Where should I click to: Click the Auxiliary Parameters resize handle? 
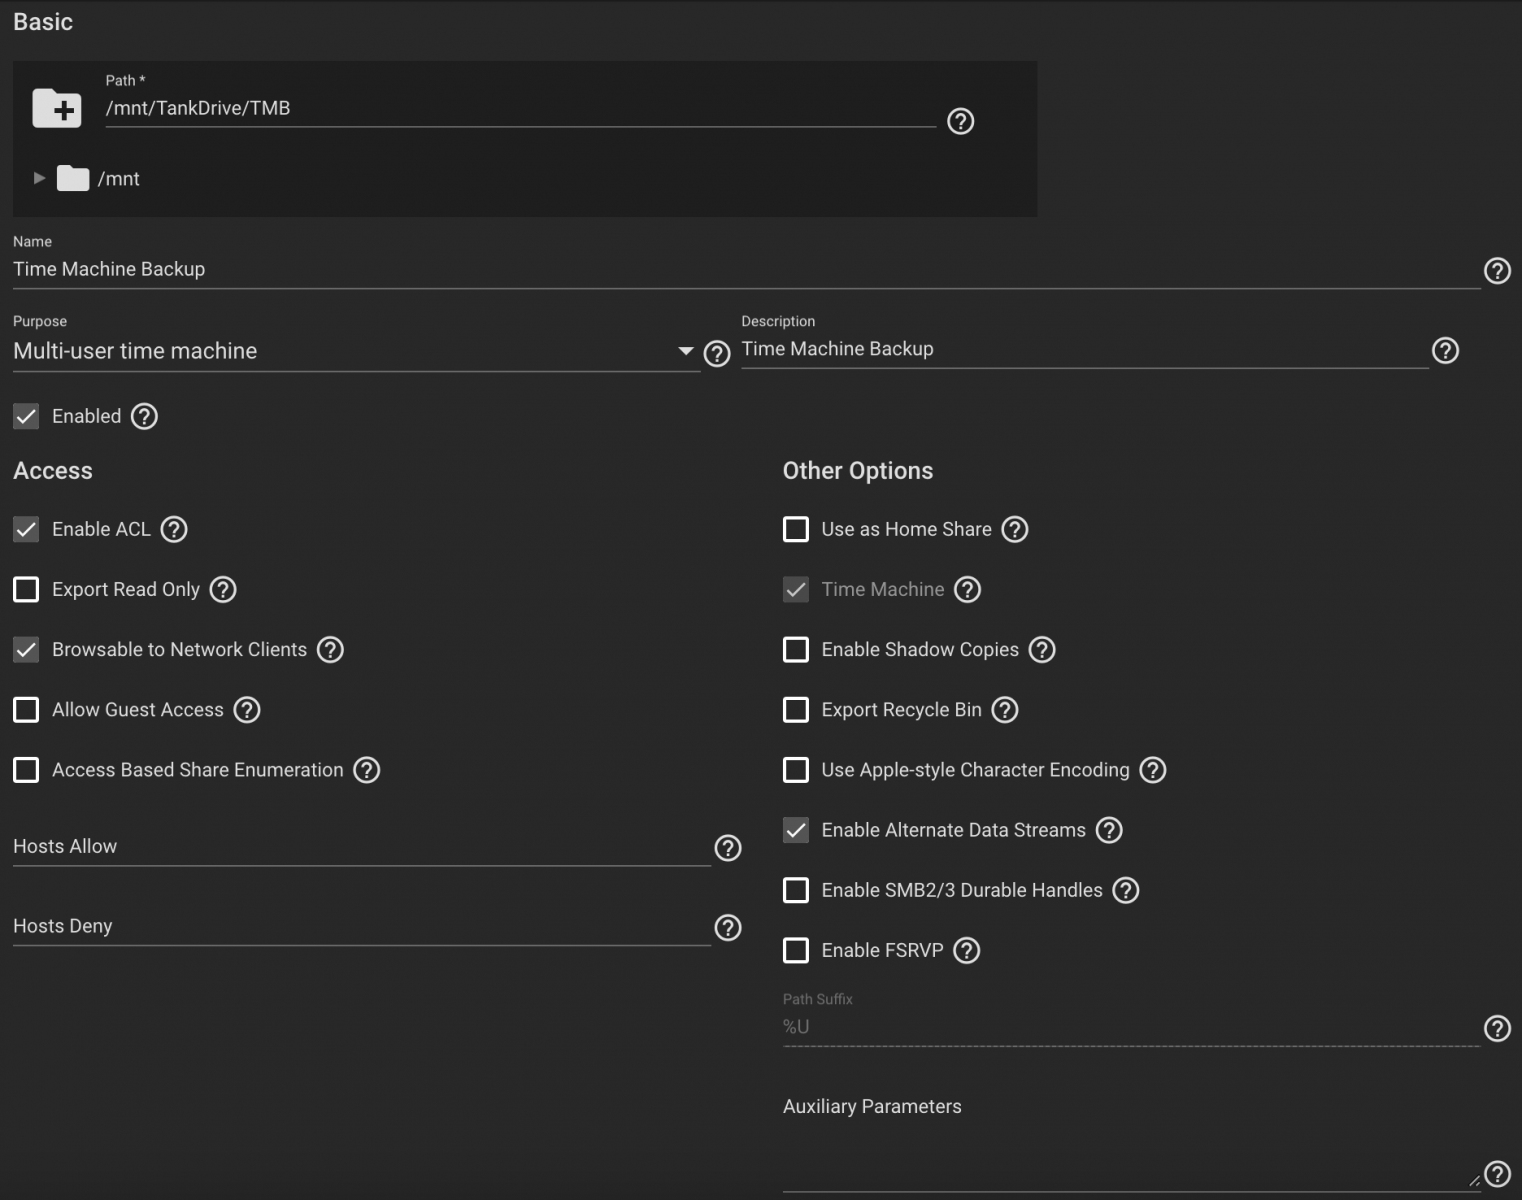coord(1474,1181)
